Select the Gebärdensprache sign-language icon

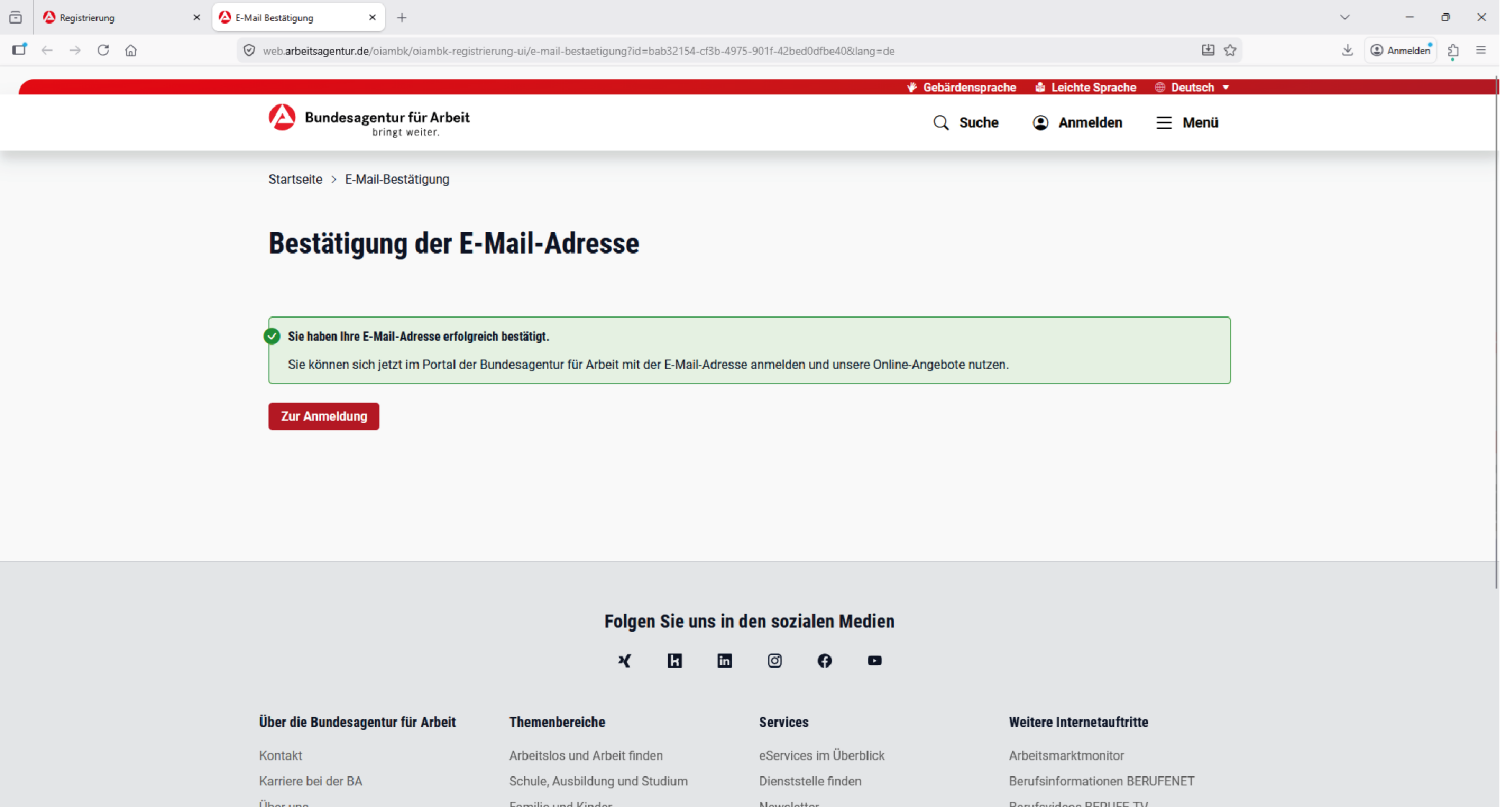(911, 87)
